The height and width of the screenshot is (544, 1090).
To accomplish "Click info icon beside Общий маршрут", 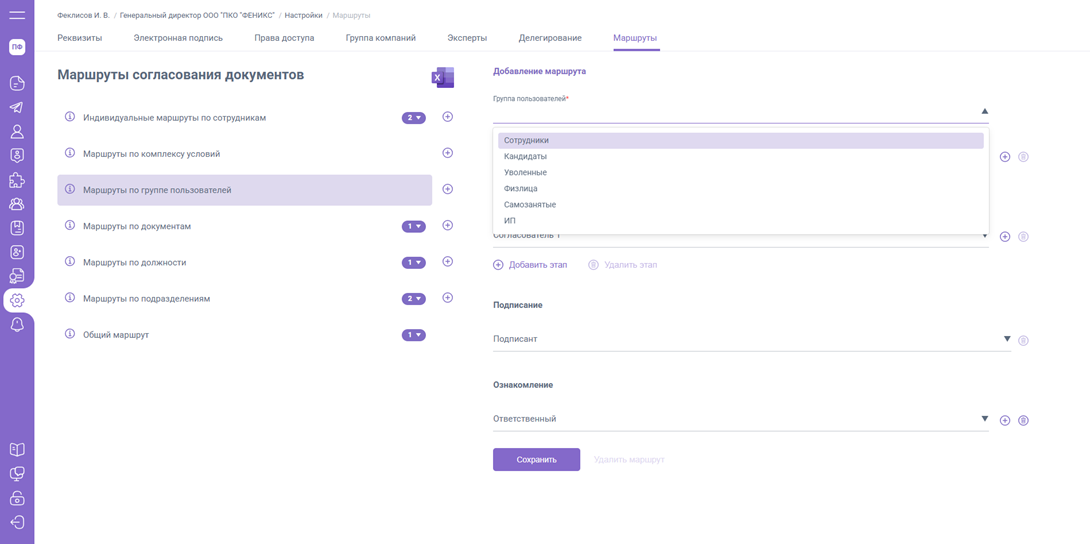I will [70, 334].
